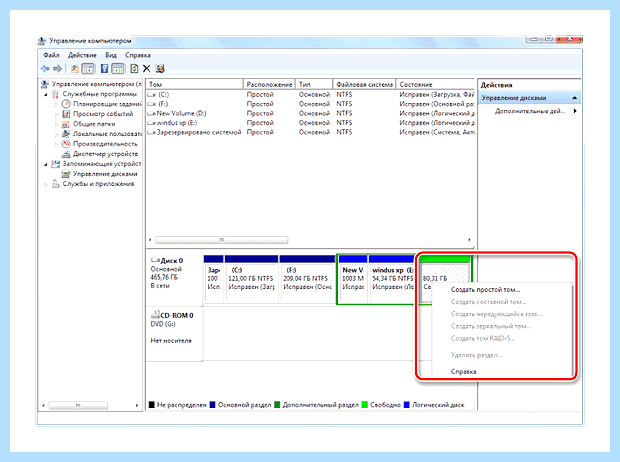620x462 pixels.
Task: Click the Управление дисками tree icon
Action: coord(66,174)
